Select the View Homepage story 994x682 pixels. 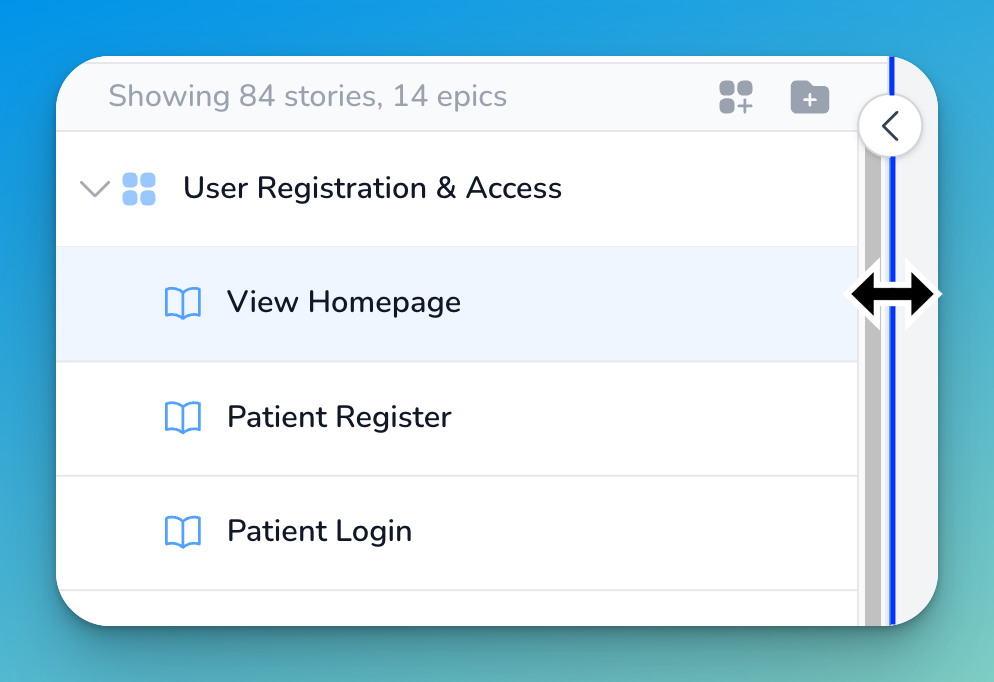click(x=344, y=302)
